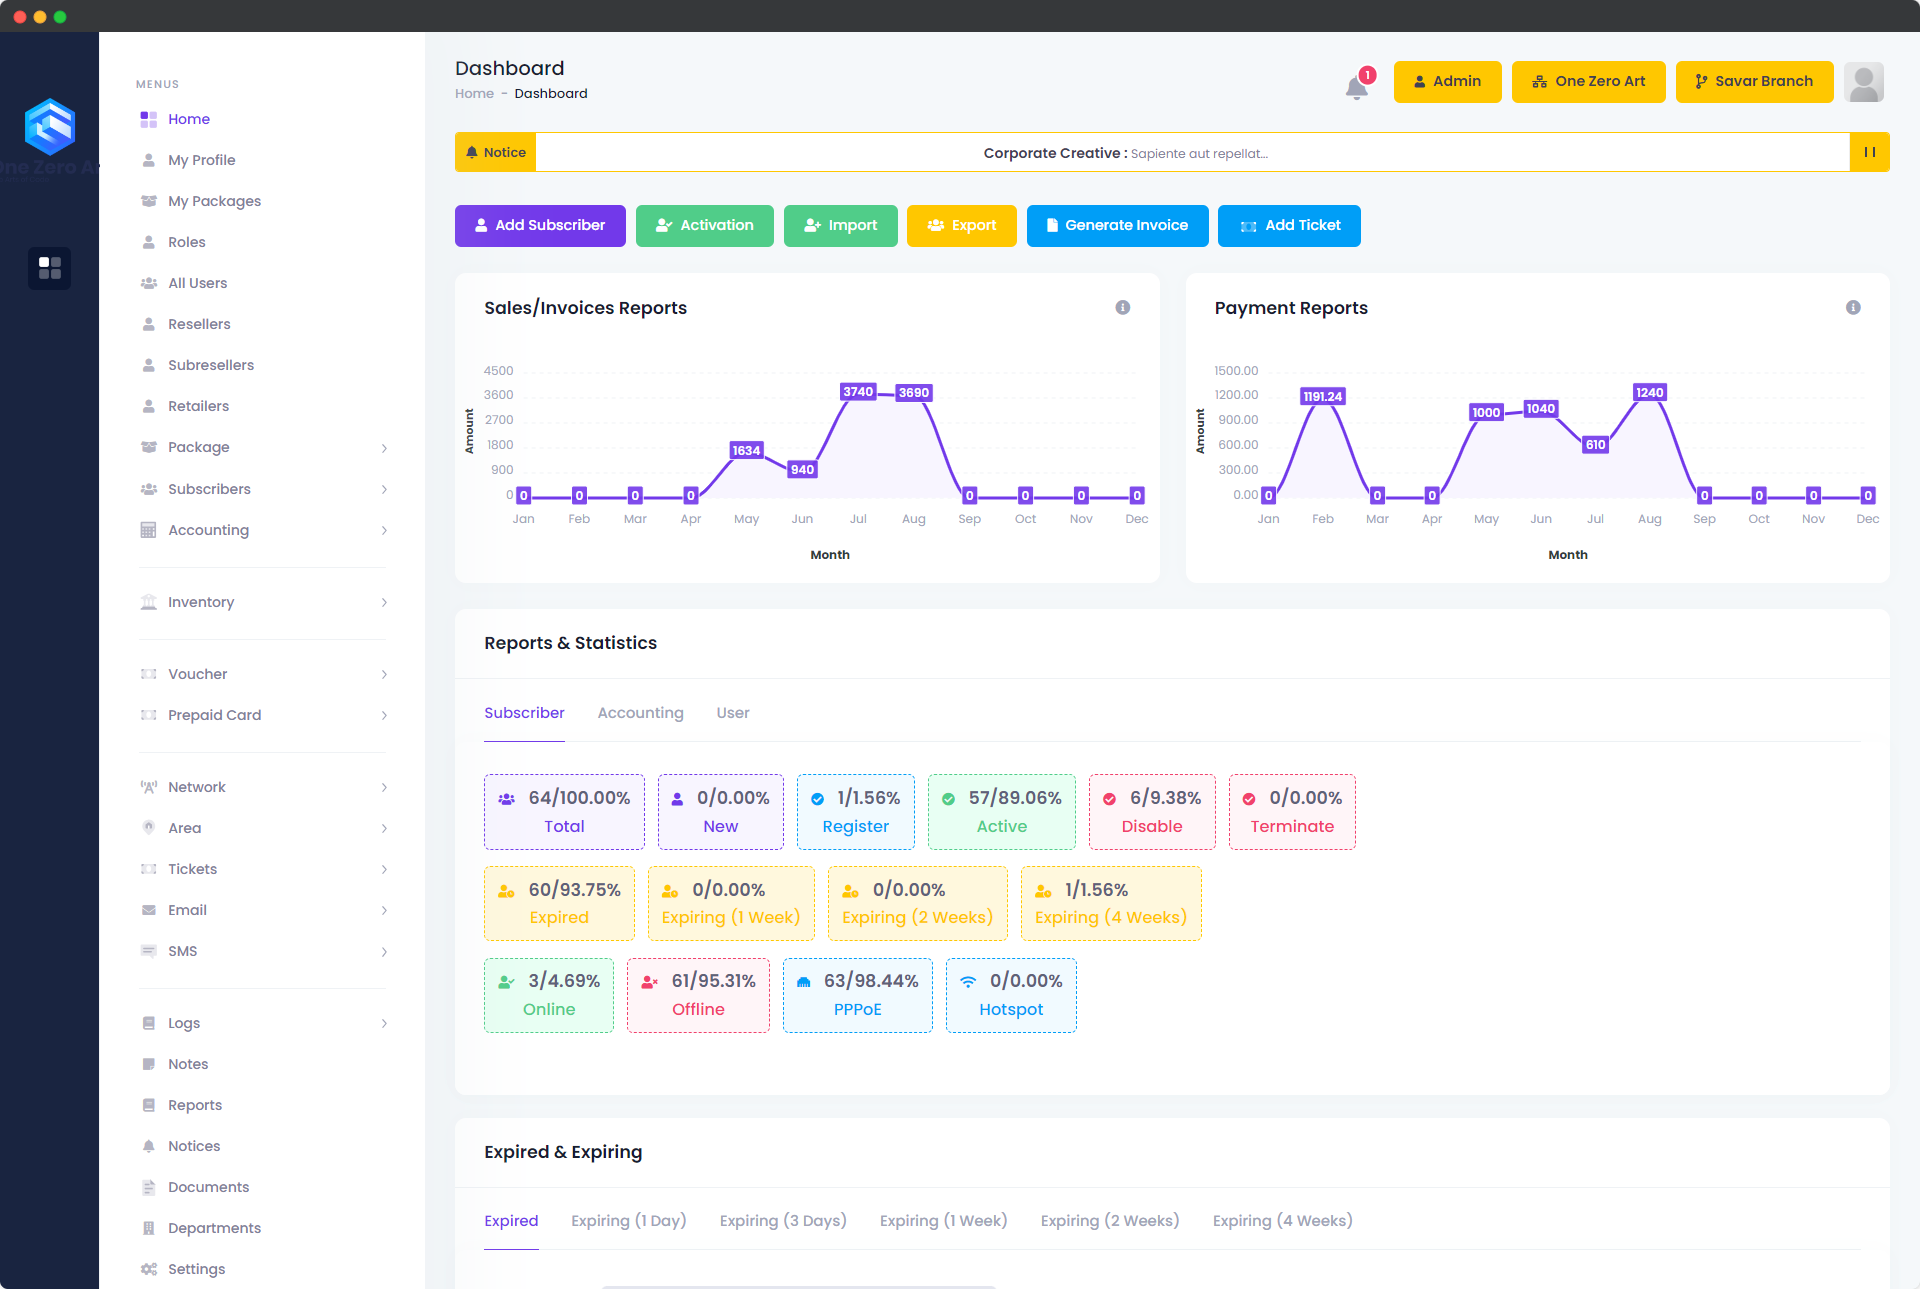The image size is (1920, 1289).
Task: Click the Savar Branch button
Action: (1754, 82)
